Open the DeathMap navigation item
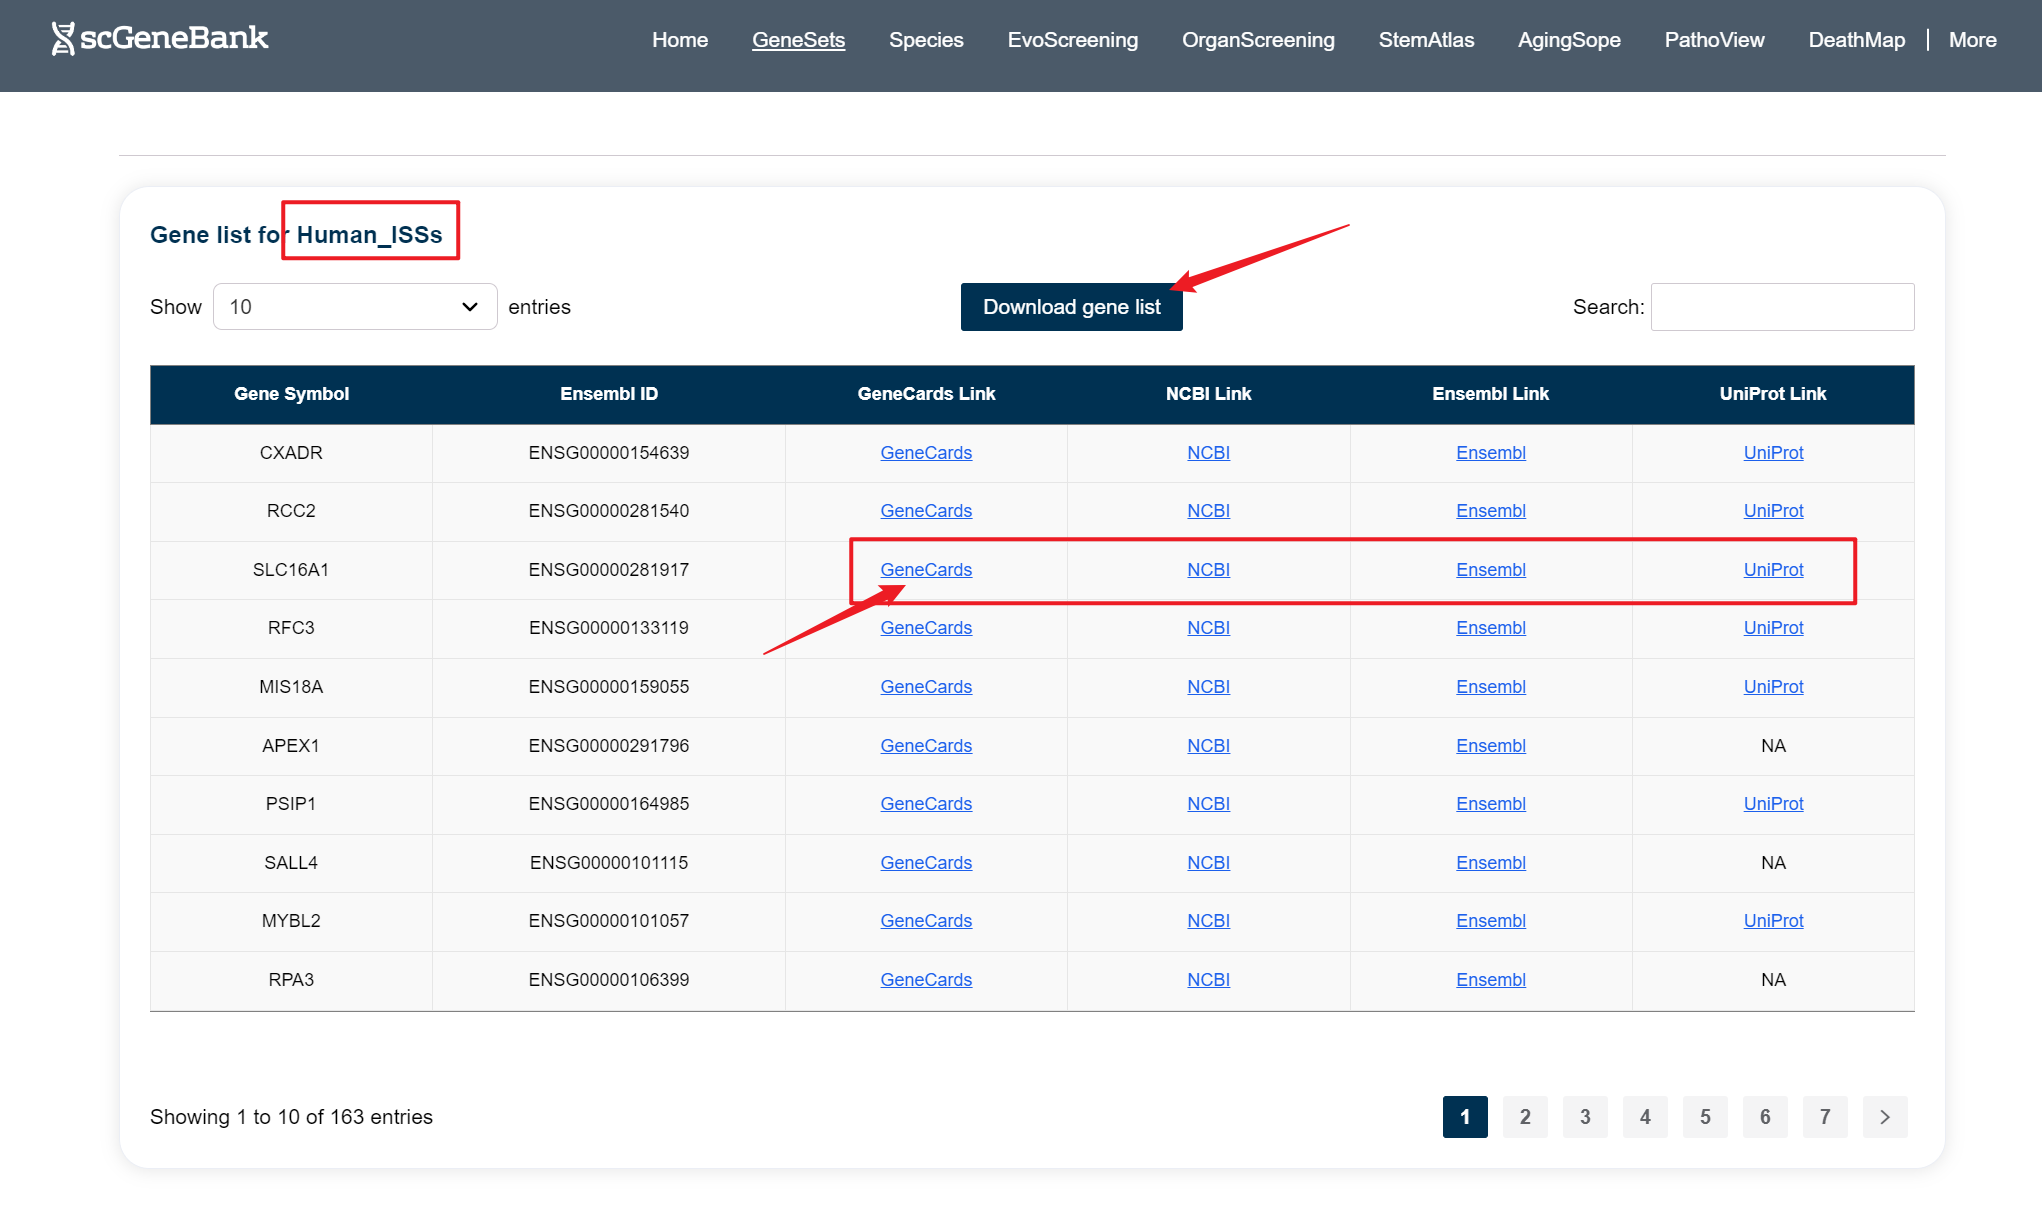This screenshot has width=2042, height=1230. (1856, 40)
